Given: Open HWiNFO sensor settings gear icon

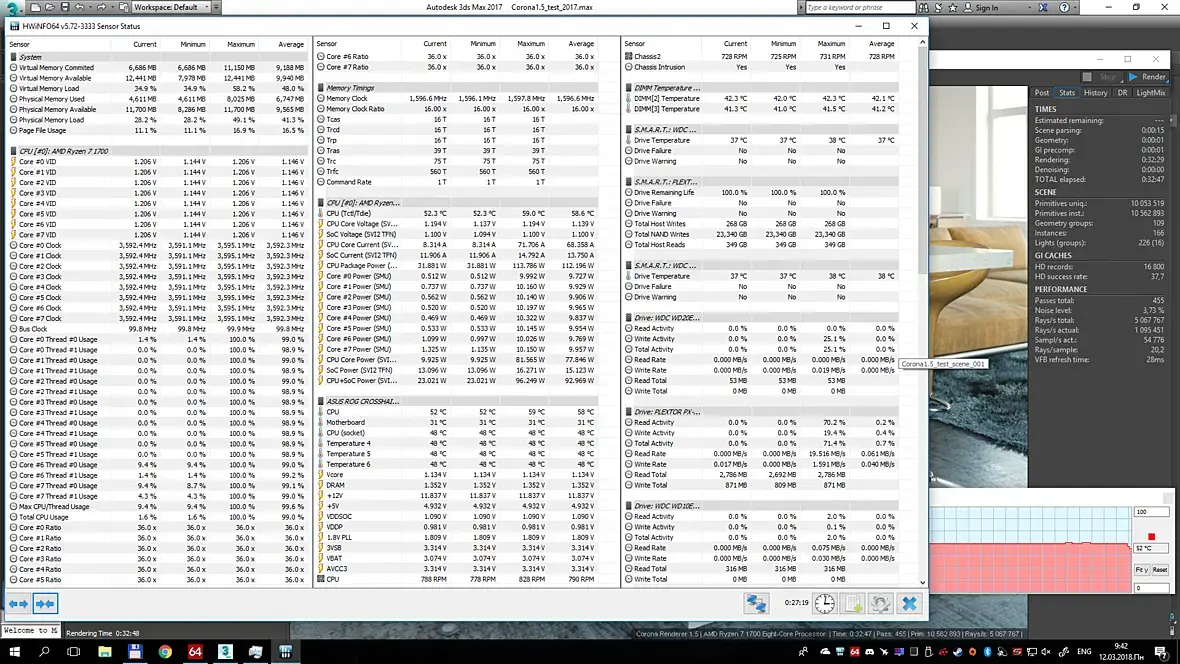Looking at the screenshot, I should click(881, 603).
